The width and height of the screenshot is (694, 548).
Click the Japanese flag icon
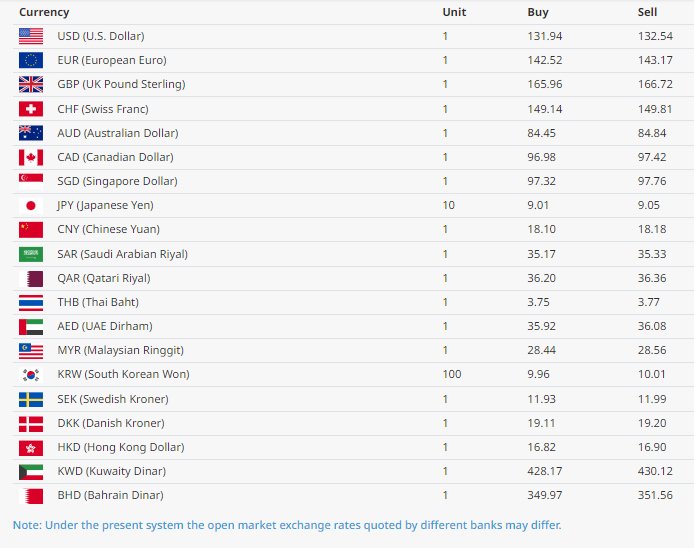[x=31, y=205]
